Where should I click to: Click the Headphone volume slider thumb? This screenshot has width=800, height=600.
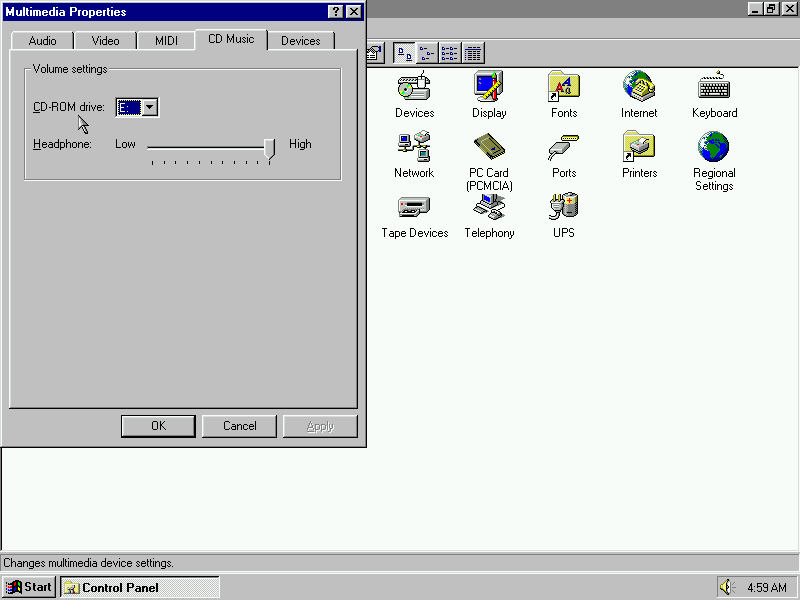click(x=269, y=149)
